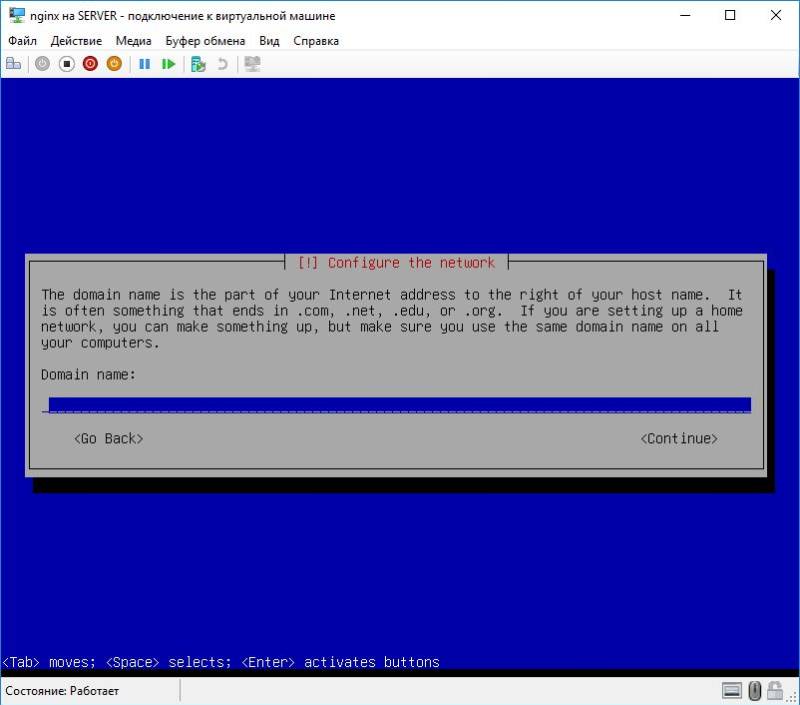
Task: Click inside the Domain name input field
Action: pos(396,402)
